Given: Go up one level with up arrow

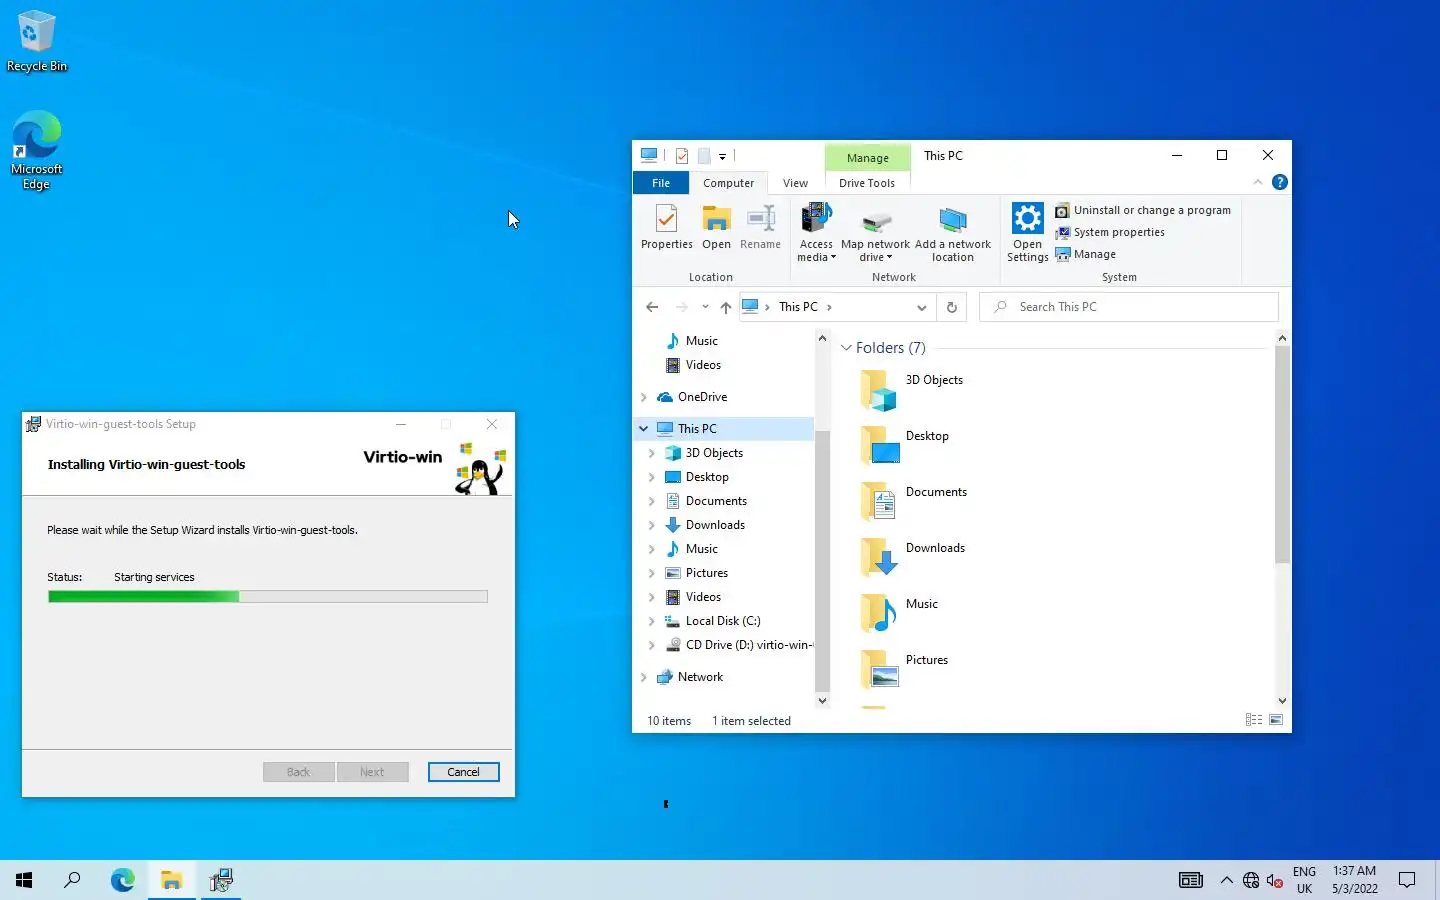Looking at the screenshot, I should coord(726,307).
